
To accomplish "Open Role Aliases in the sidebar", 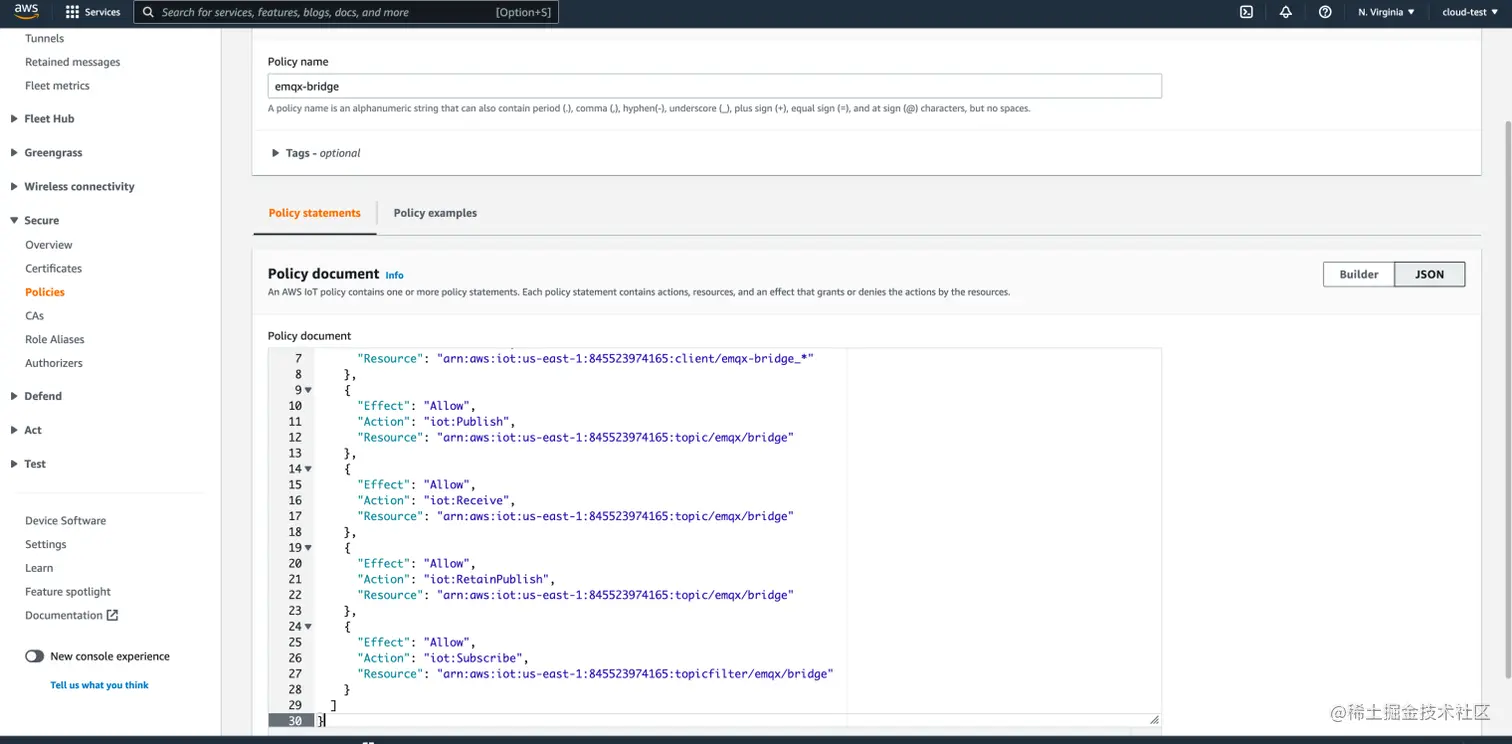I will (x=55, y=340).
